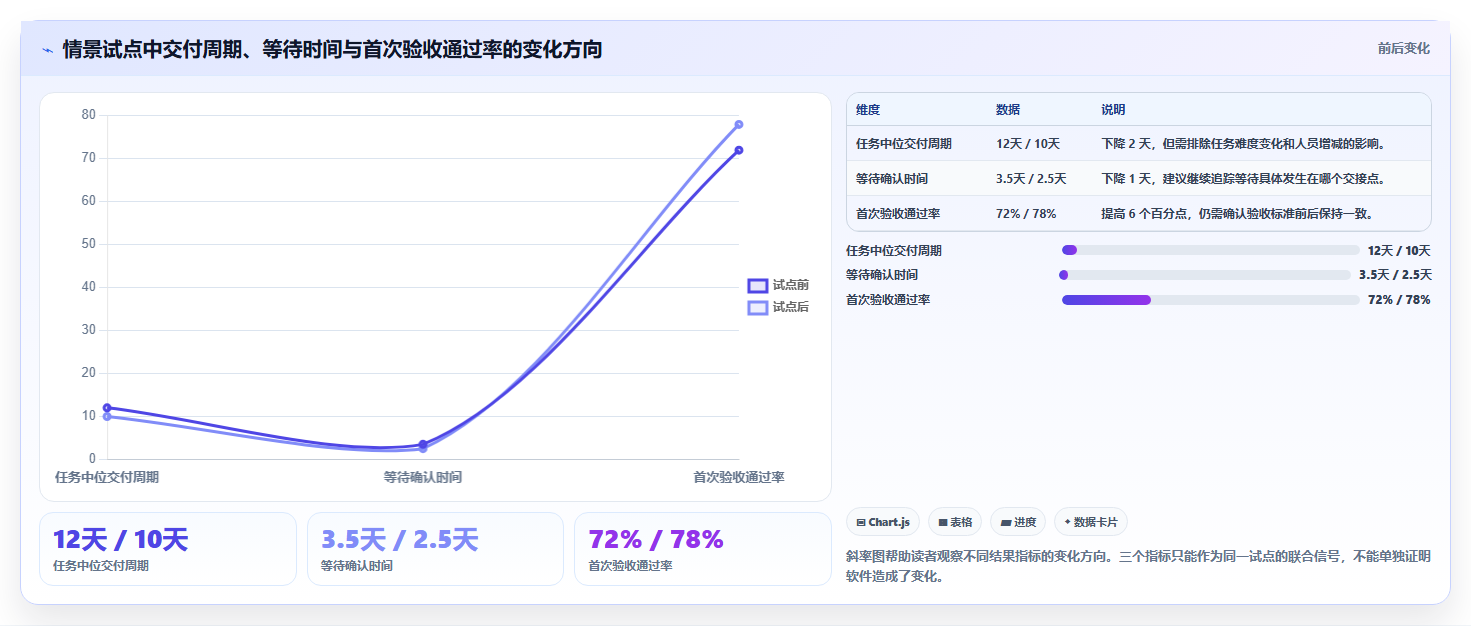Click x-axis label 等待确认时间
Viewport: 1471px width, 626px height.
[423, 477]
